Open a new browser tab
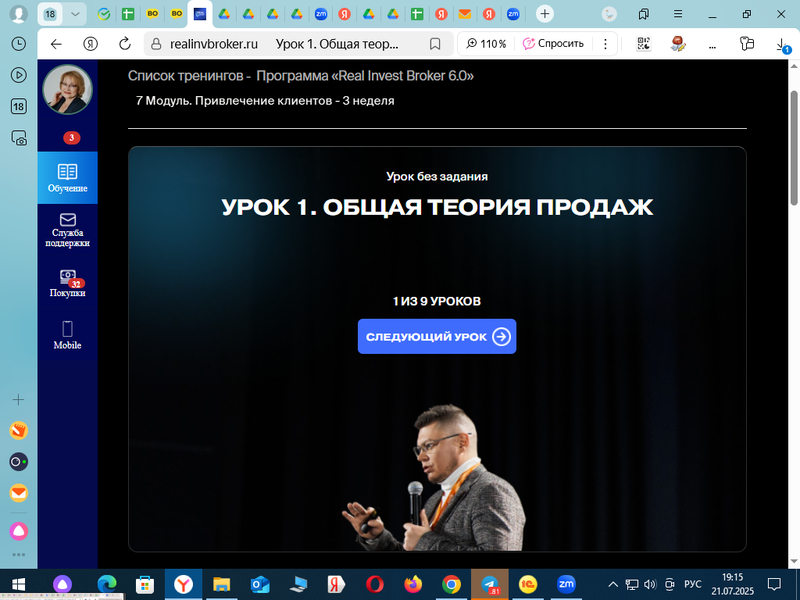The image size is (800, 600). click(x=544, y=14)
